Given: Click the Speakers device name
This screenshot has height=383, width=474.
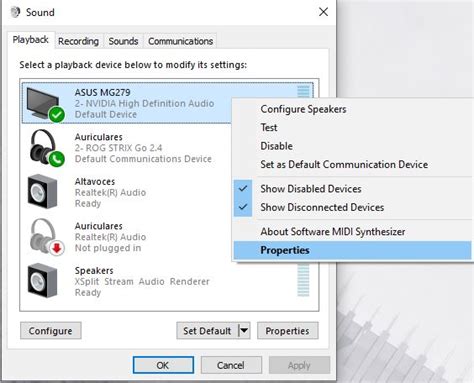Looking at the screenshot, I should [x=94, y=270].
